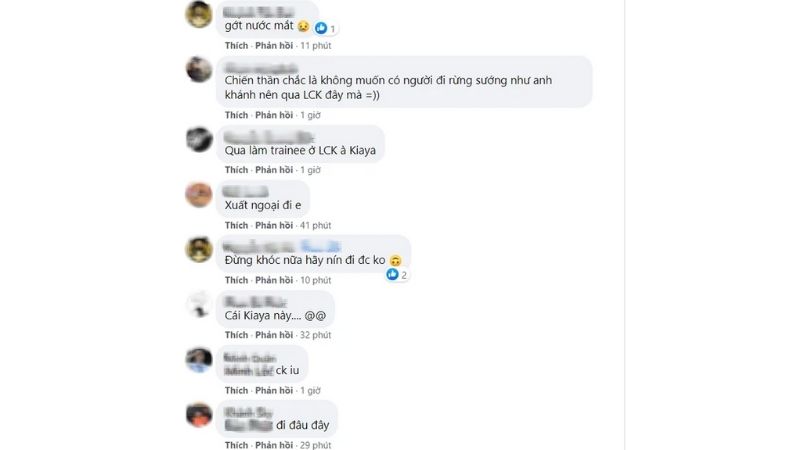Like the 'Qua làm trainee ở LCK' comment
800x450 pixels.
236,170
